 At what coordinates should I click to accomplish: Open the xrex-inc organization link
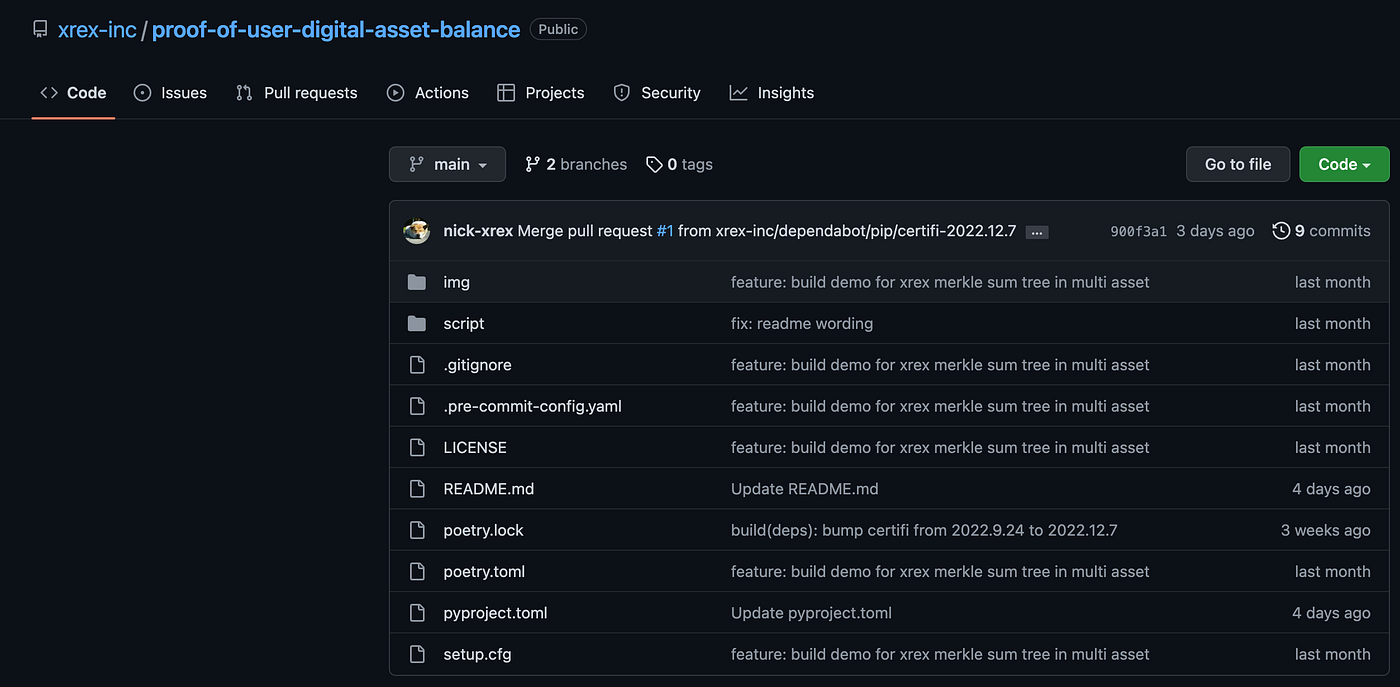point(97,30)
